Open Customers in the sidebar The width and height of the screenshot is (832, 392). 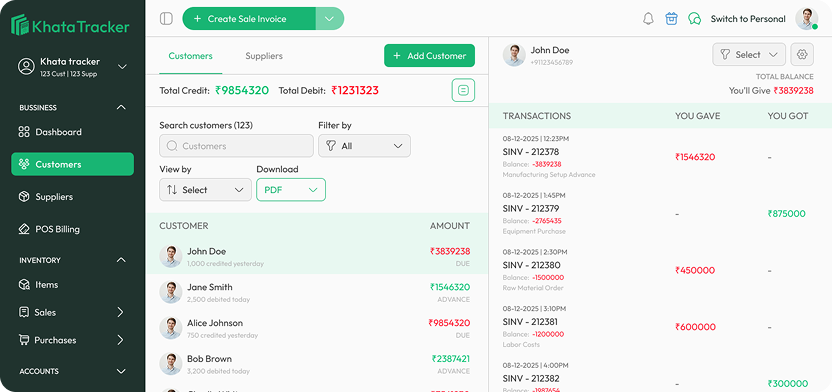[73, 164]
